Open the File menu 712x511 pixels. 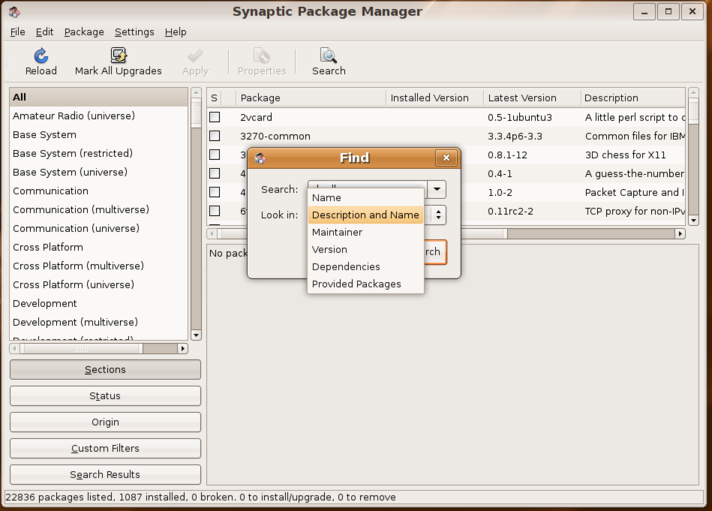17,32
